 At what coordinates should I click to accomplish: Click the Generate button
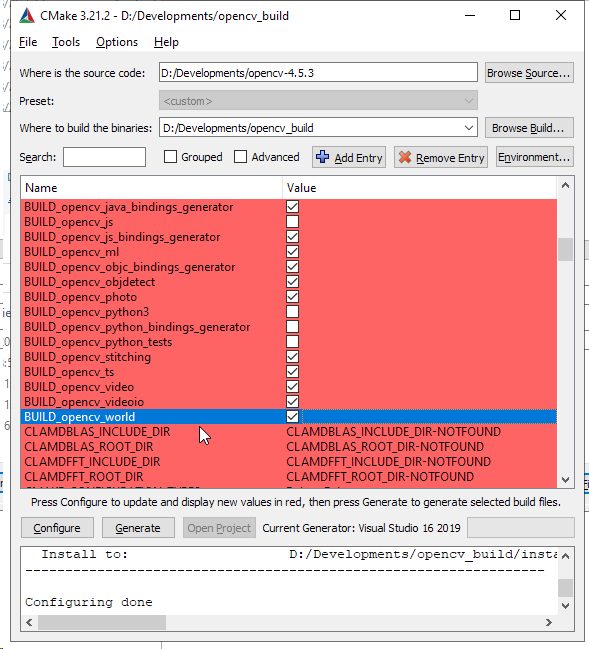[x=138, y=528]
